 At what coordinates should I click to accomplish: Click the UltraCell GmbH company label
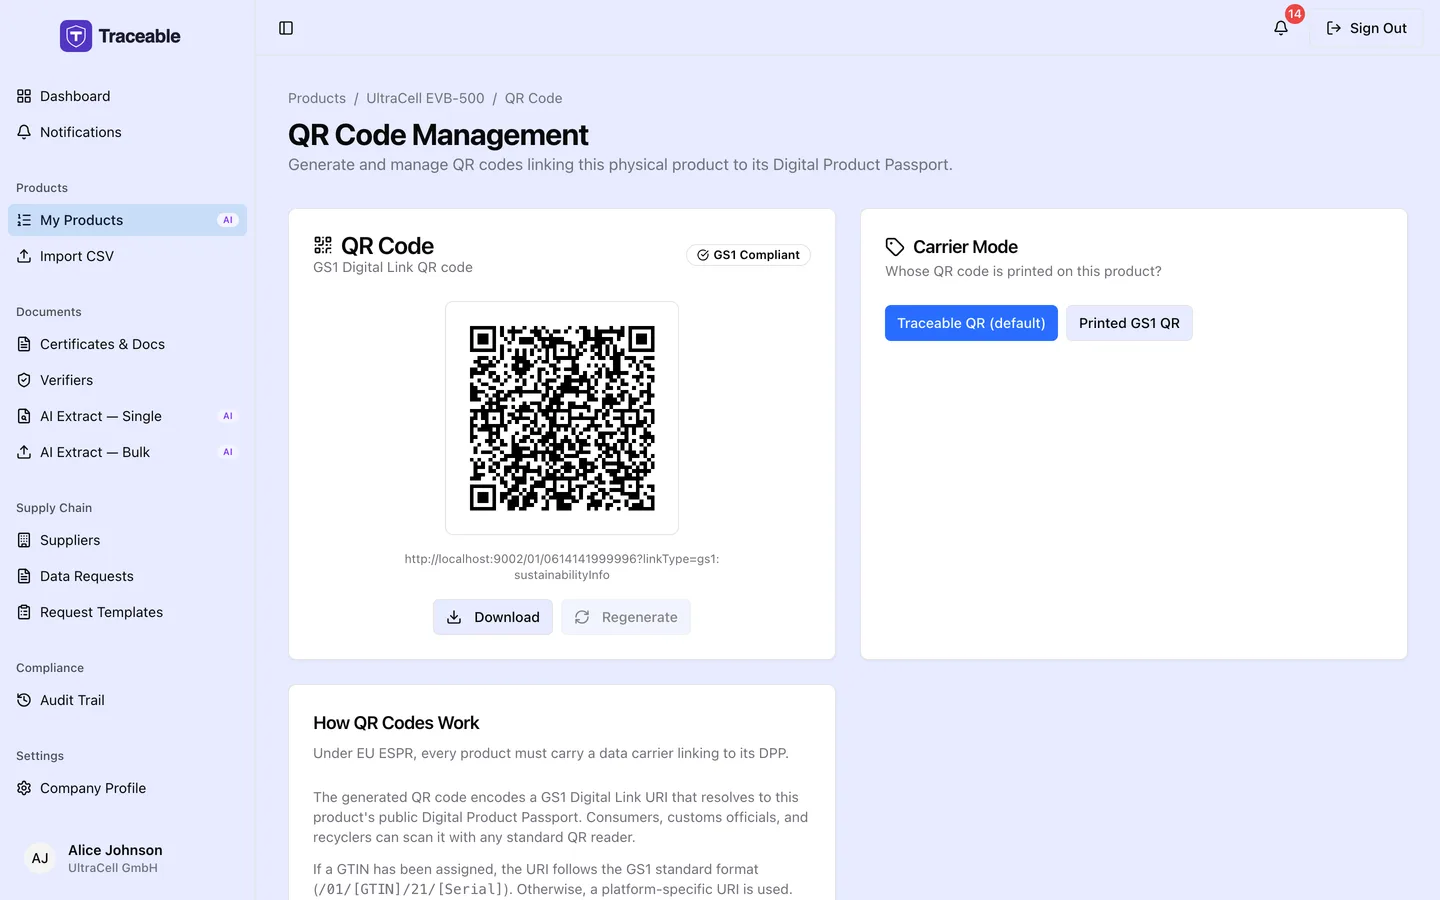tap(113, 868)
